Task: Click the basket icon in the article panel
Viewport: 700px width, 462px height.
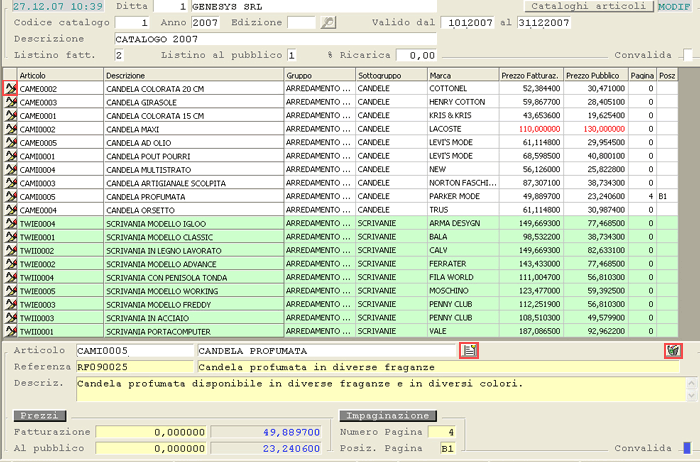Action: (673, 350)
